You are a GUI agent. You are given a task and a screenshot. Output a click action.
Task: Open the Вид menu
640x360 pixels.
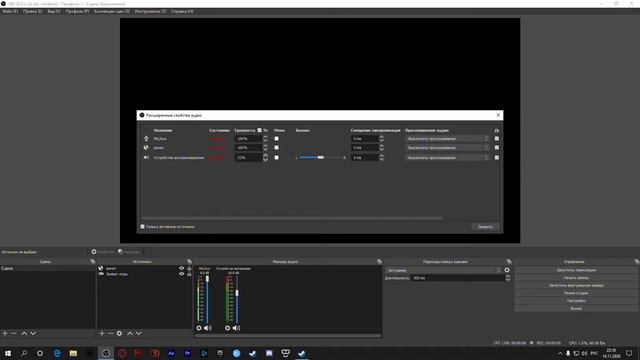[54, 11]
